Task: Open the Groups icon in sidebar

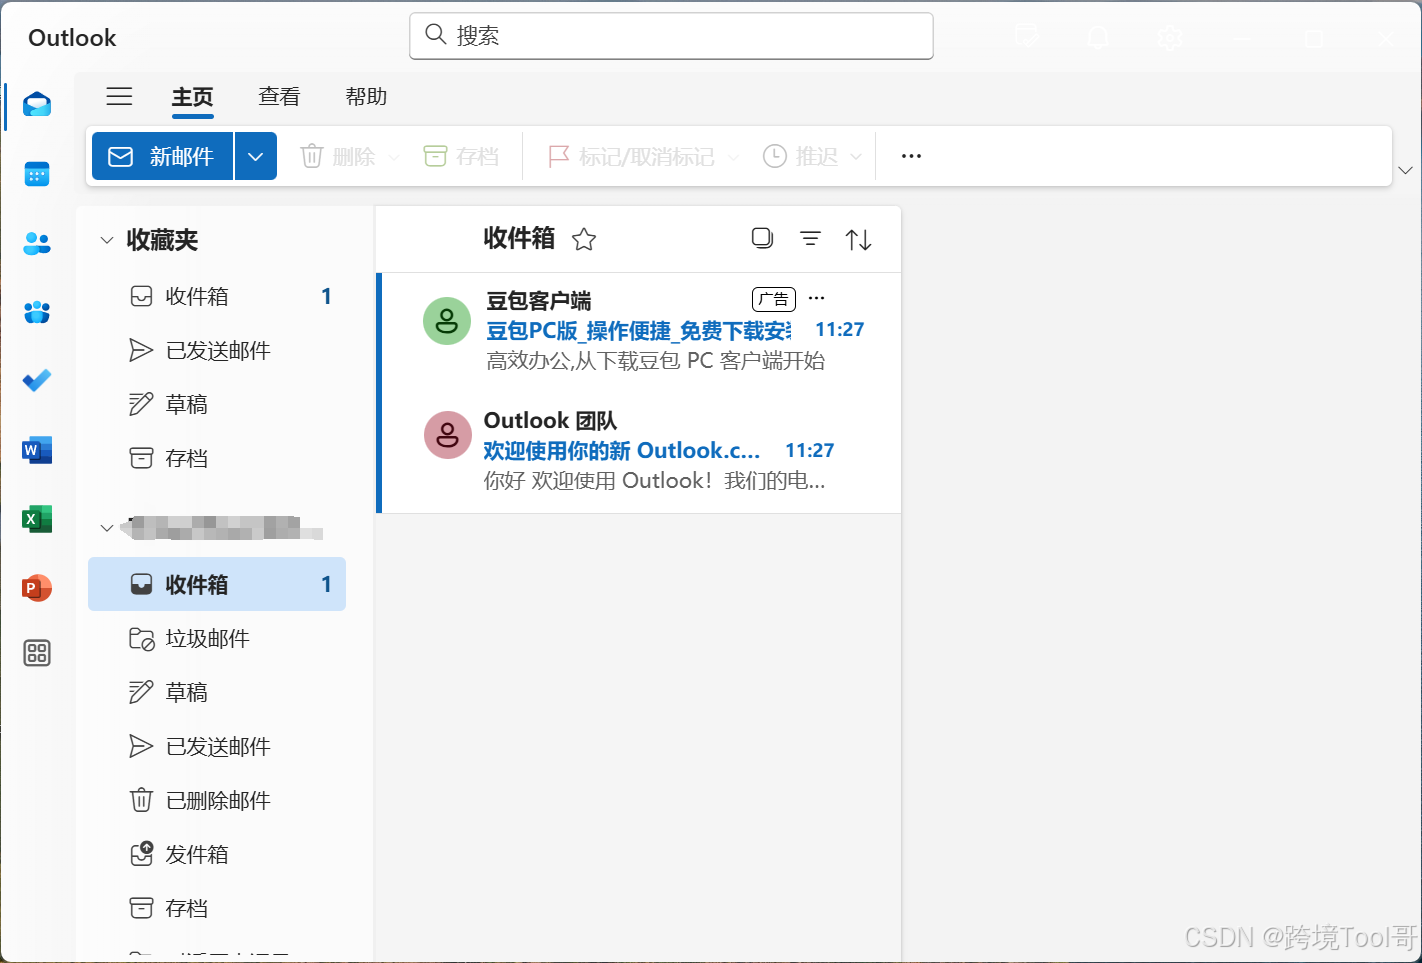Action: coord(37,312)
